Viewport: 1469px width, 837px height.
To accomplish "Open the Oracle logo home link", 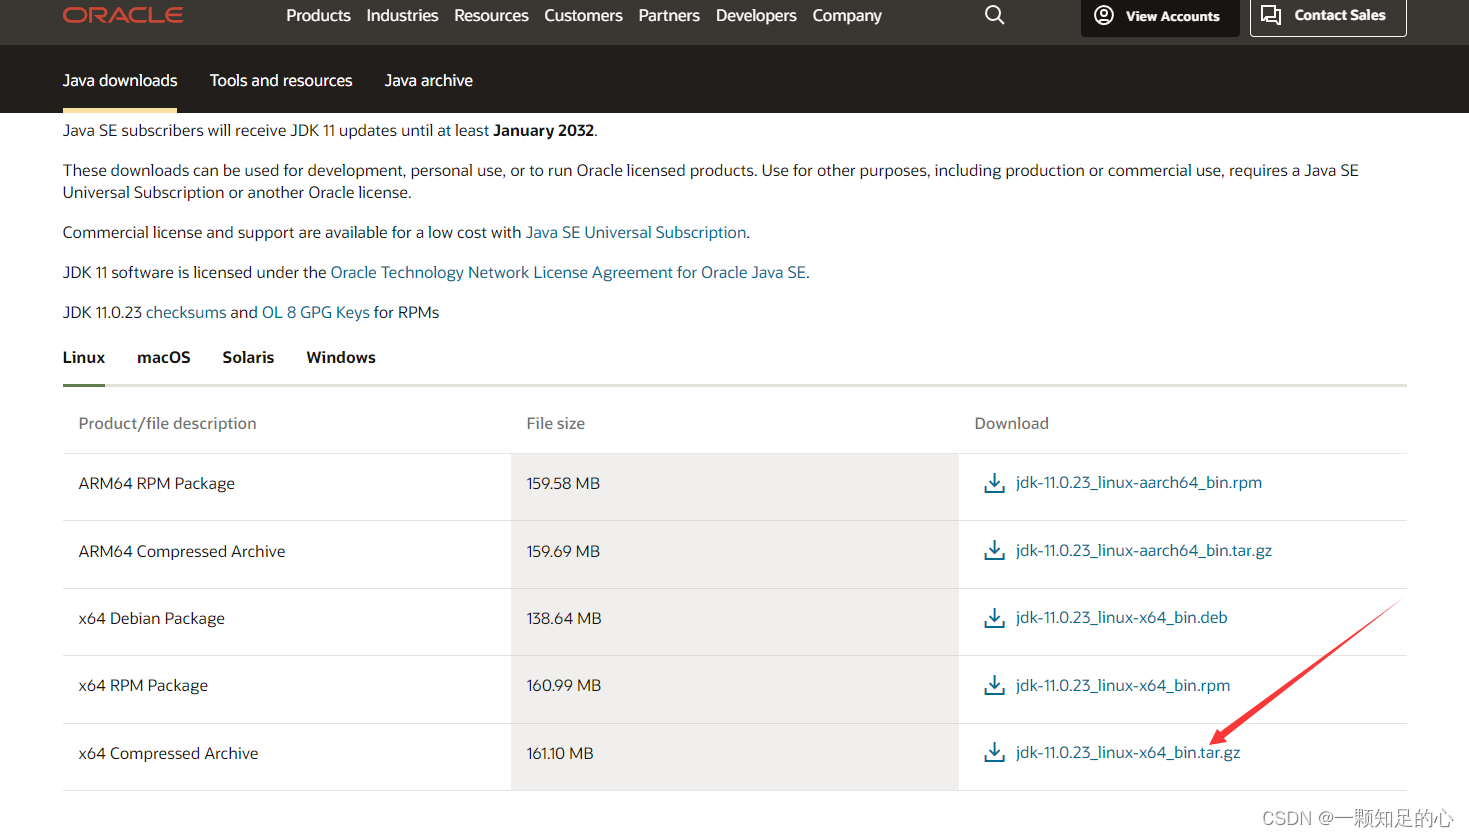I will pyautogui.click(x=123, y=15).
